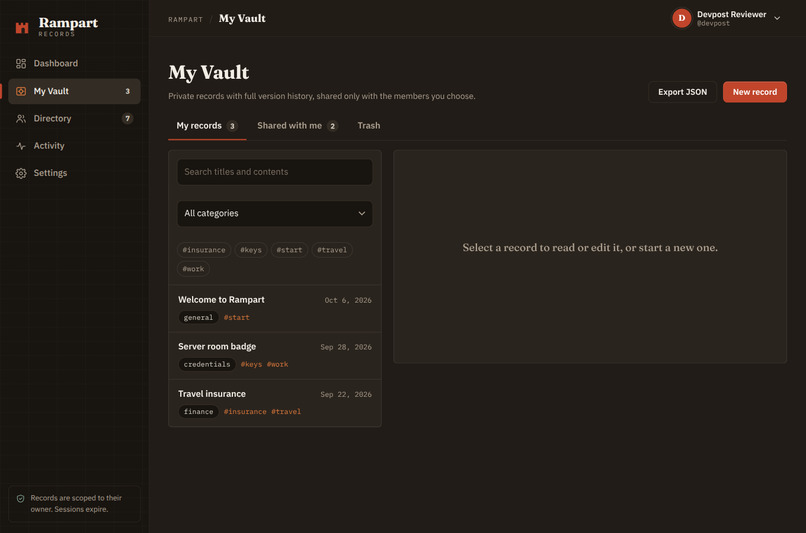The width and height of the screenshot is (806, 533).
Task: Click the Dashboard grid icon
Action: pyautogui.click(x=21, y=64)
